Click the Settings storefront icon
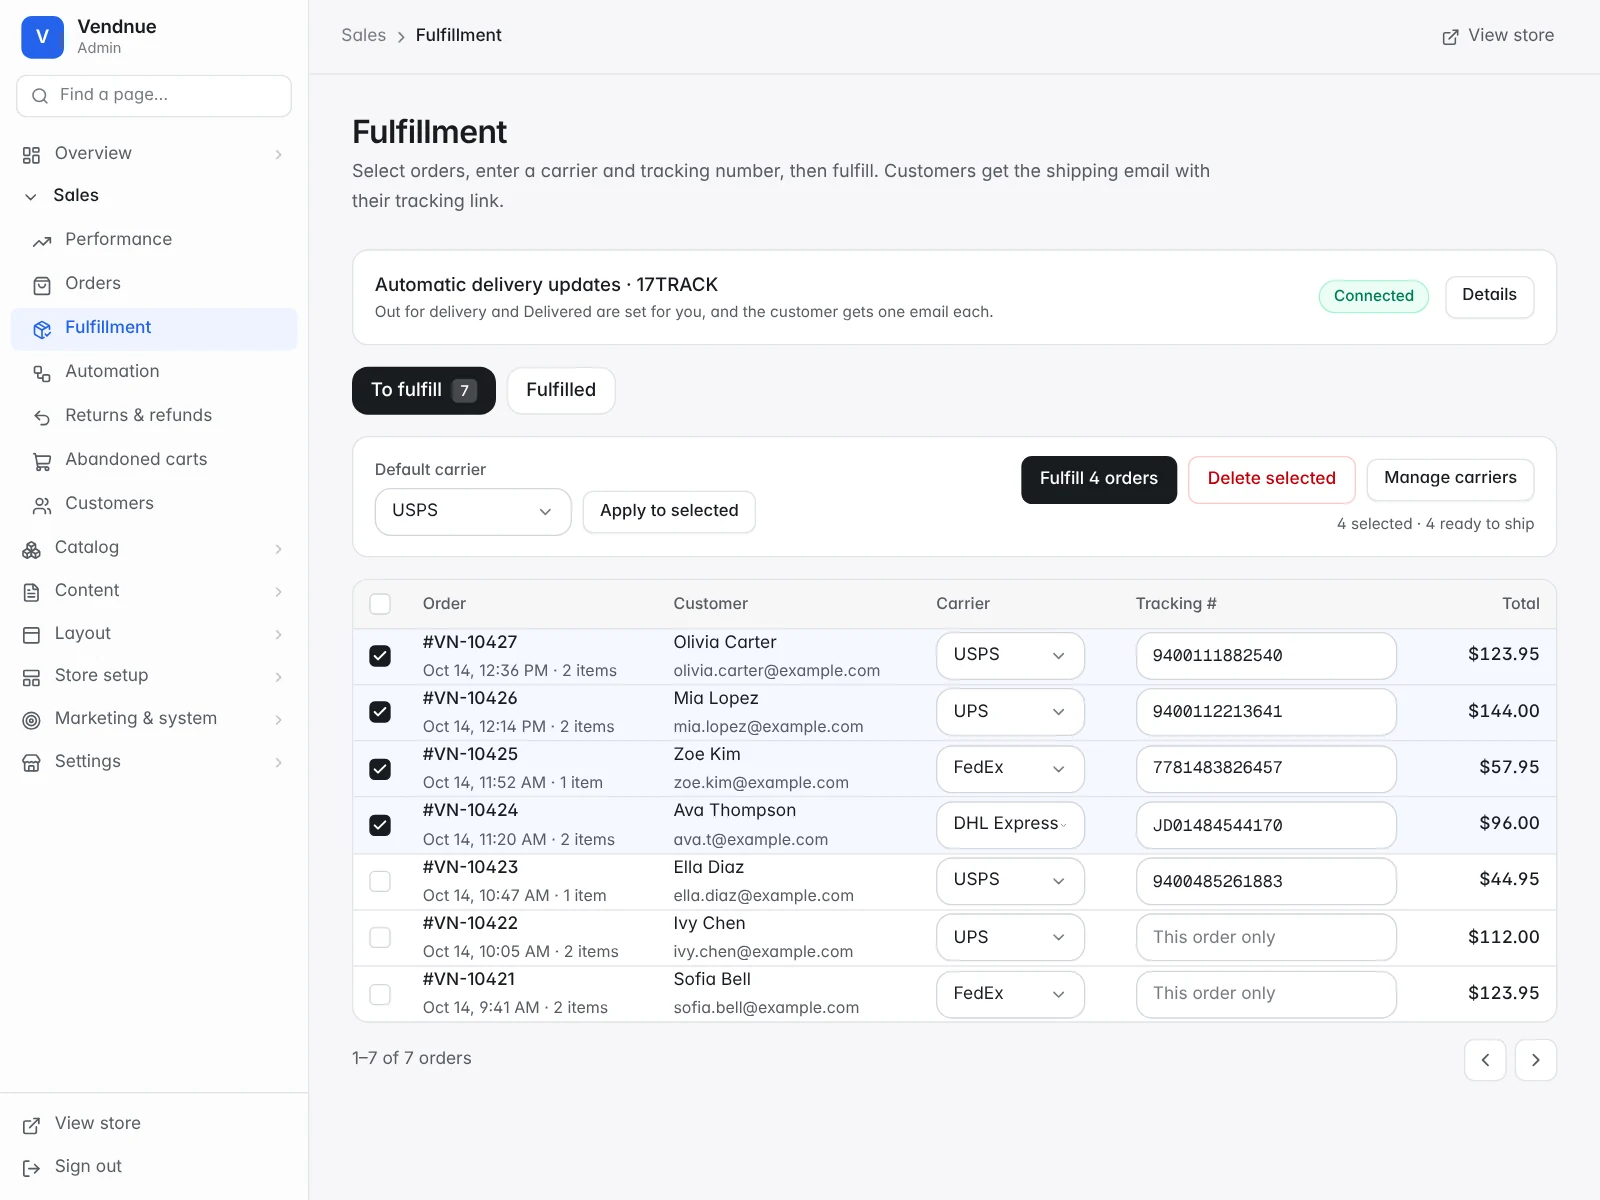This screenshot has width=1600, height=1200. point(32,763)
